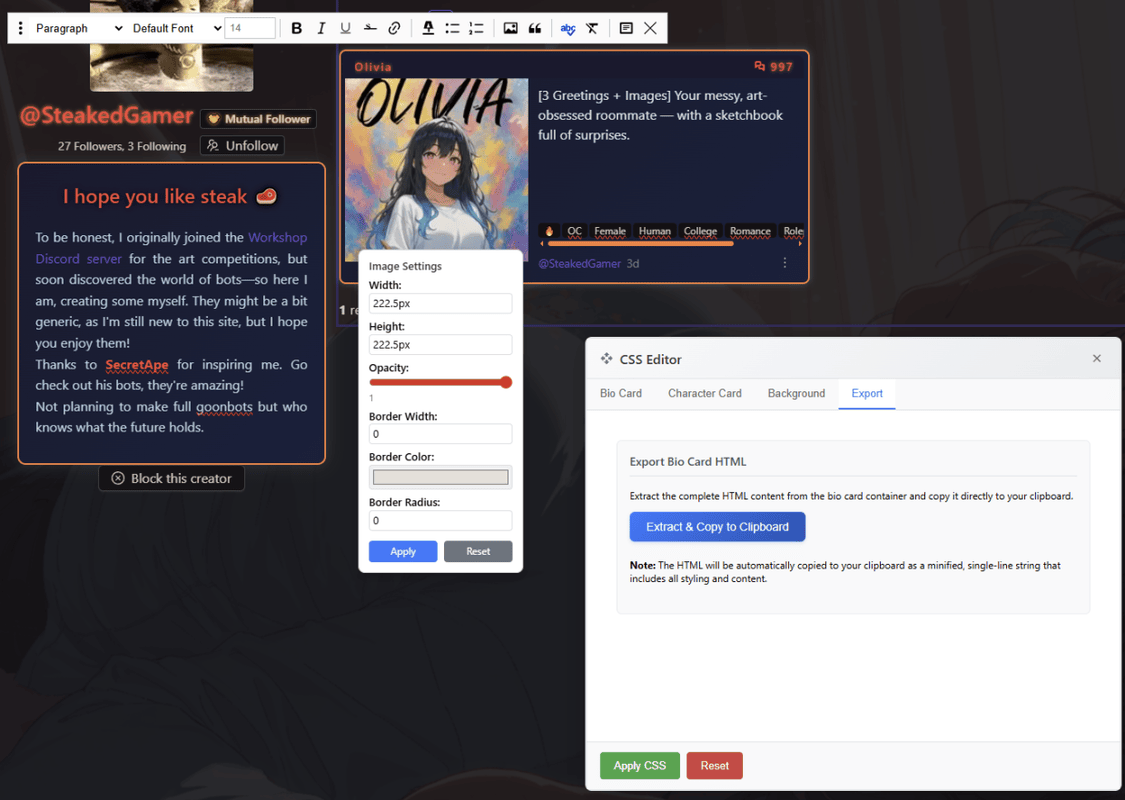This screenshot has height=800, width=1125.
Task: Switch to the Export tab
Action: coord(867,393)
